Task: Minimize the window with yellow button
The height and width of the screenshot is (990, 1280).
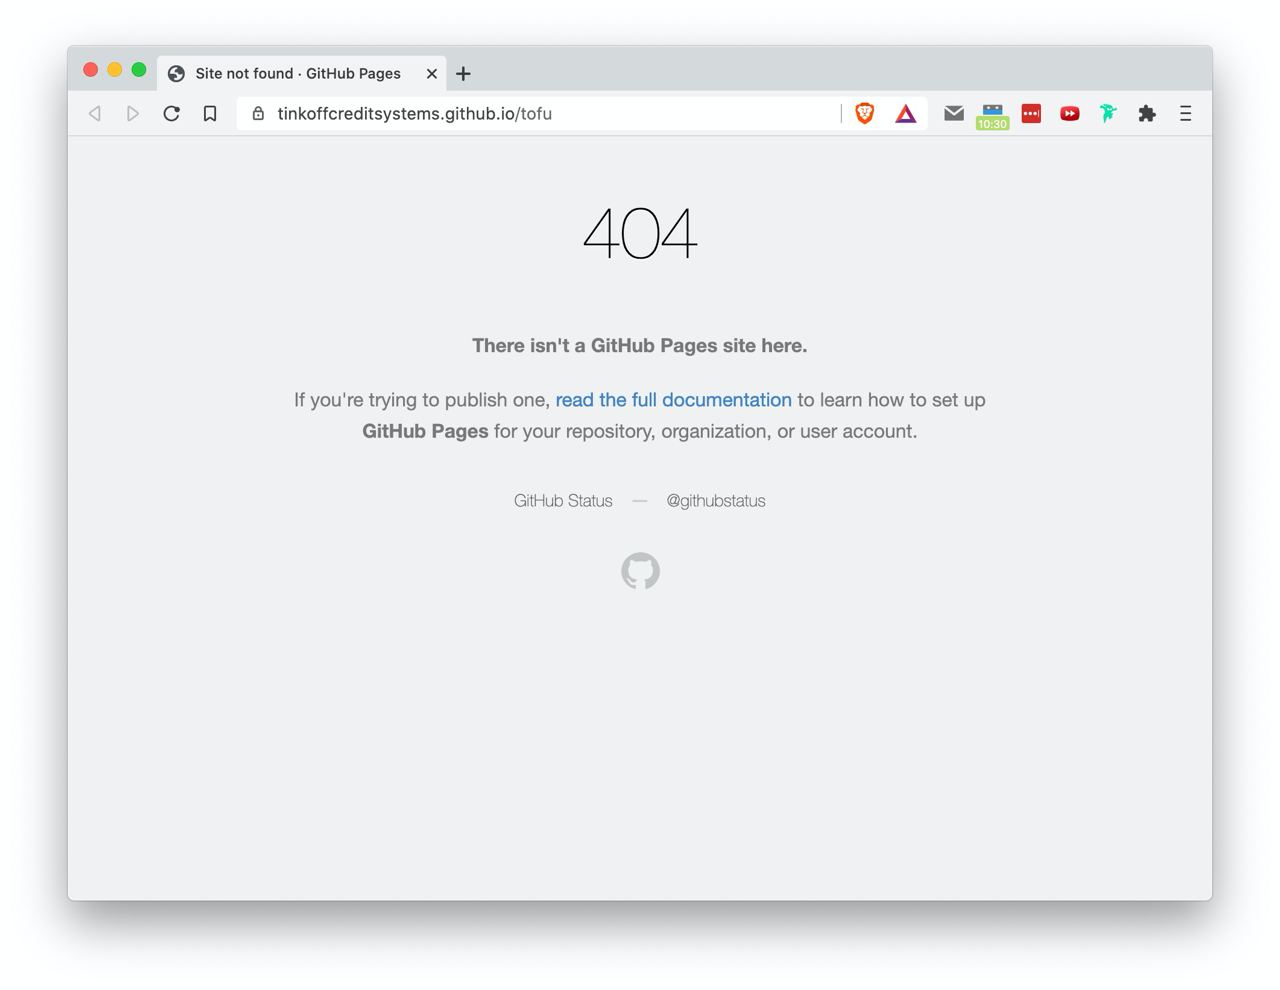Action: (114, 70)
